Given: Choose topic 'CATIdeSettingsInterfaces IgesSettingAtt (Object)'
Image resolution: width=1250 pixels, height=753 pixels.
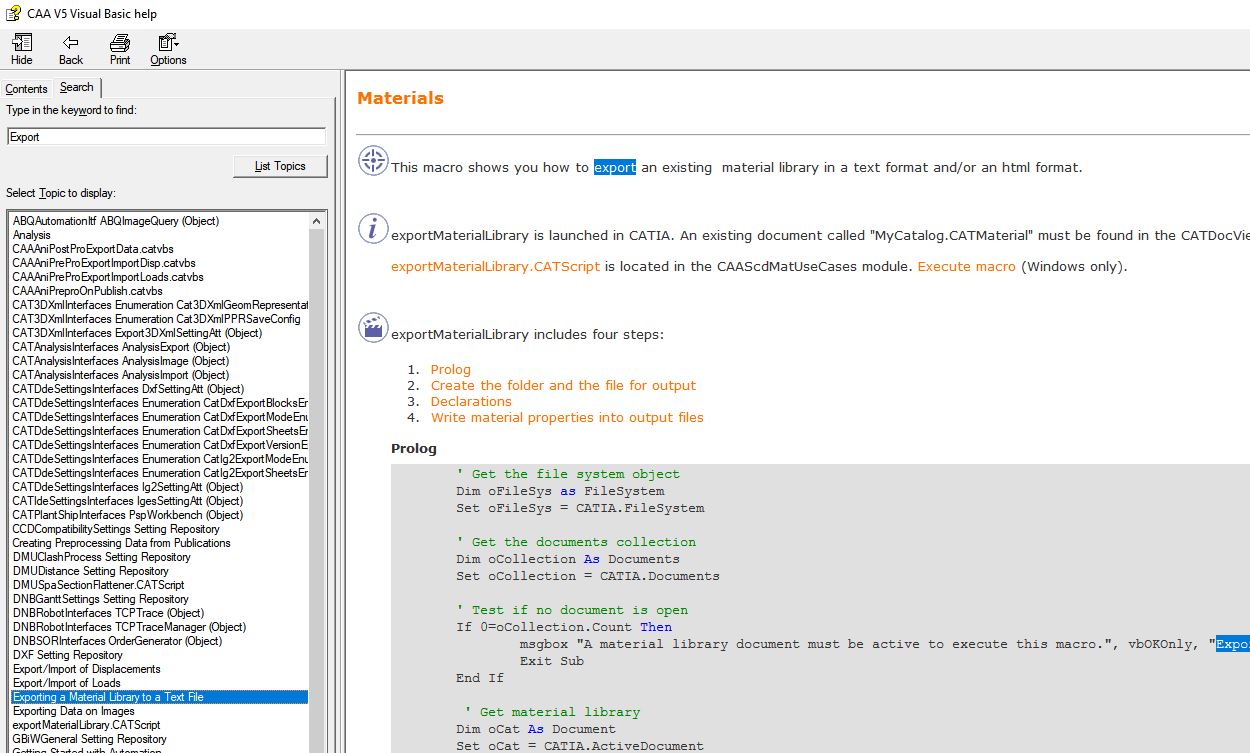Looking at the screenshot, I should (127, 501).
